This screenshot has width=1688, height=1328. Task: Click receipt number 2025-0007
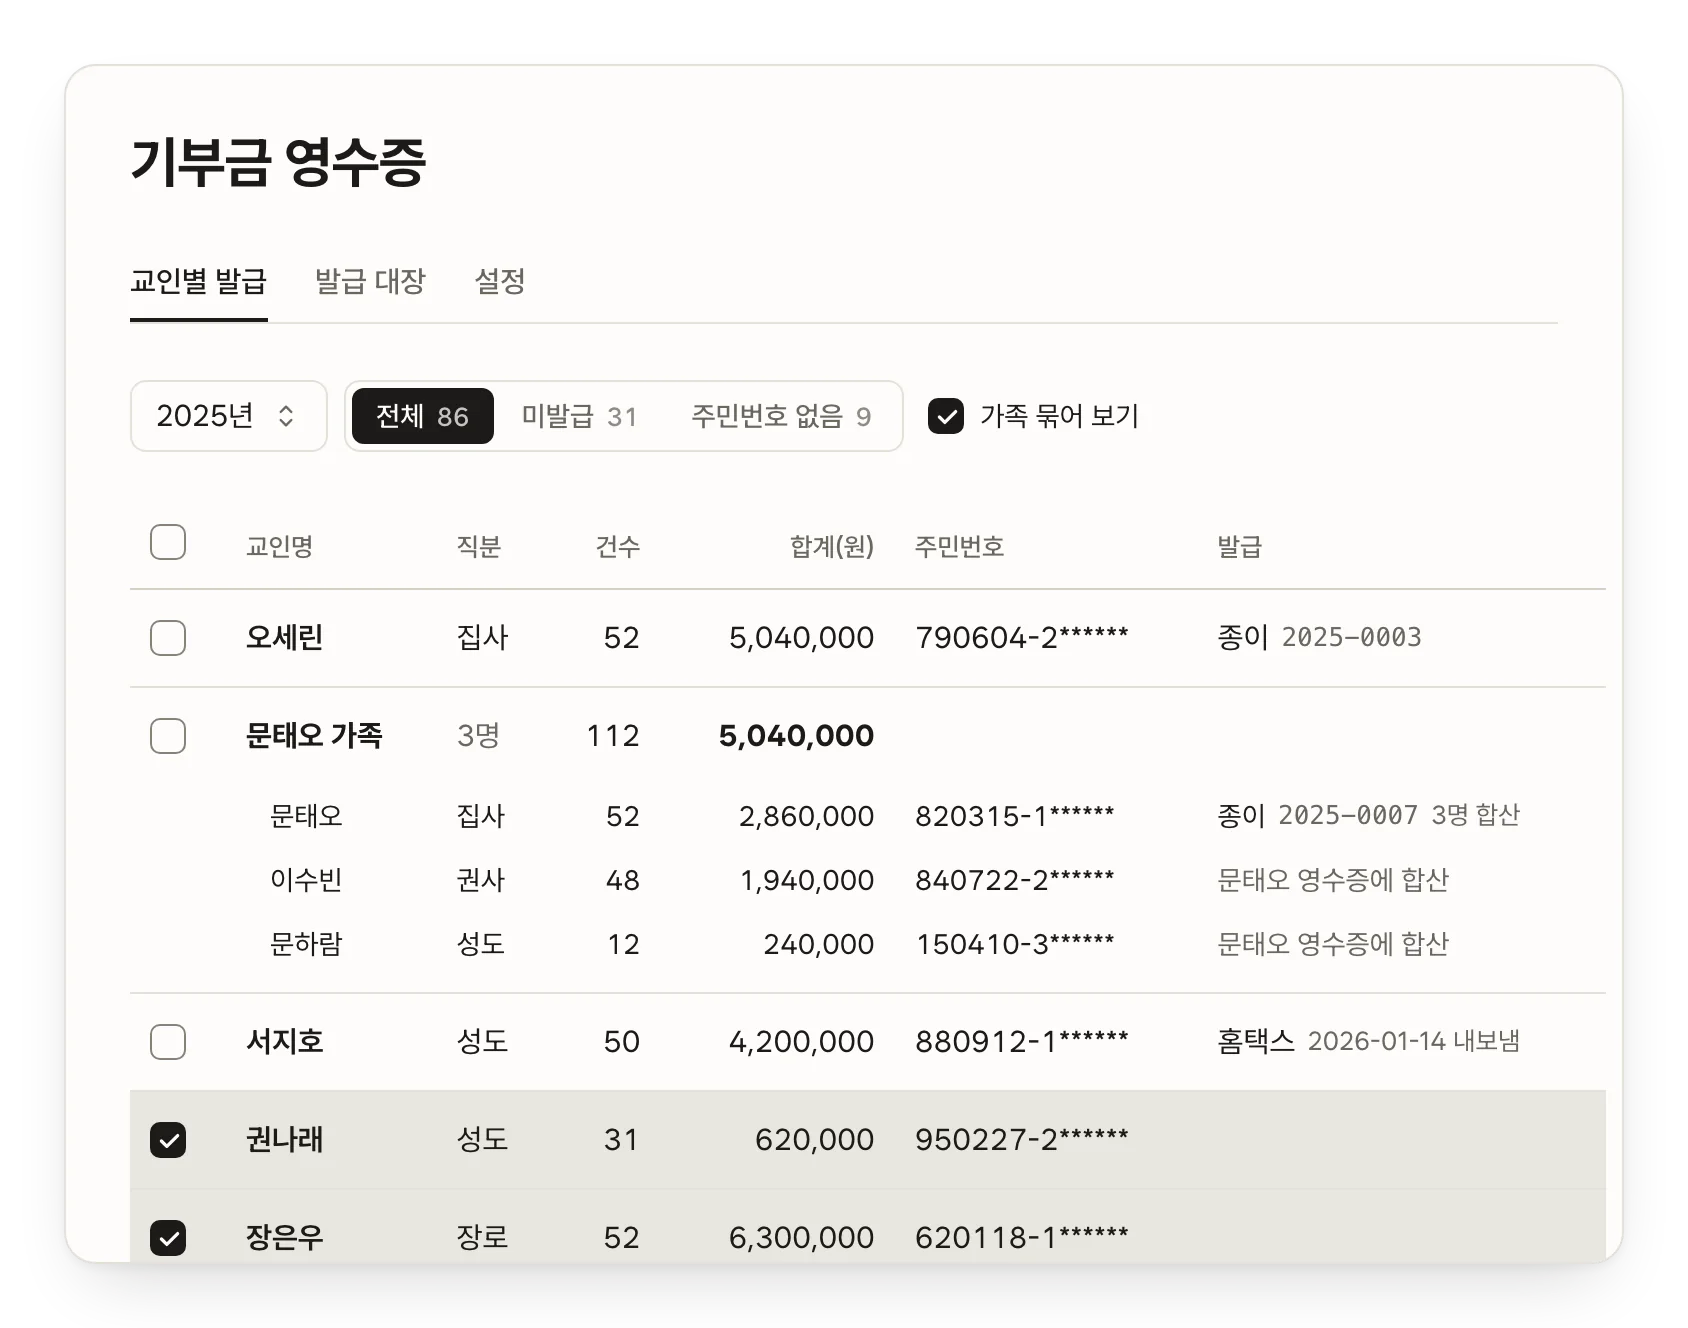1347,815
